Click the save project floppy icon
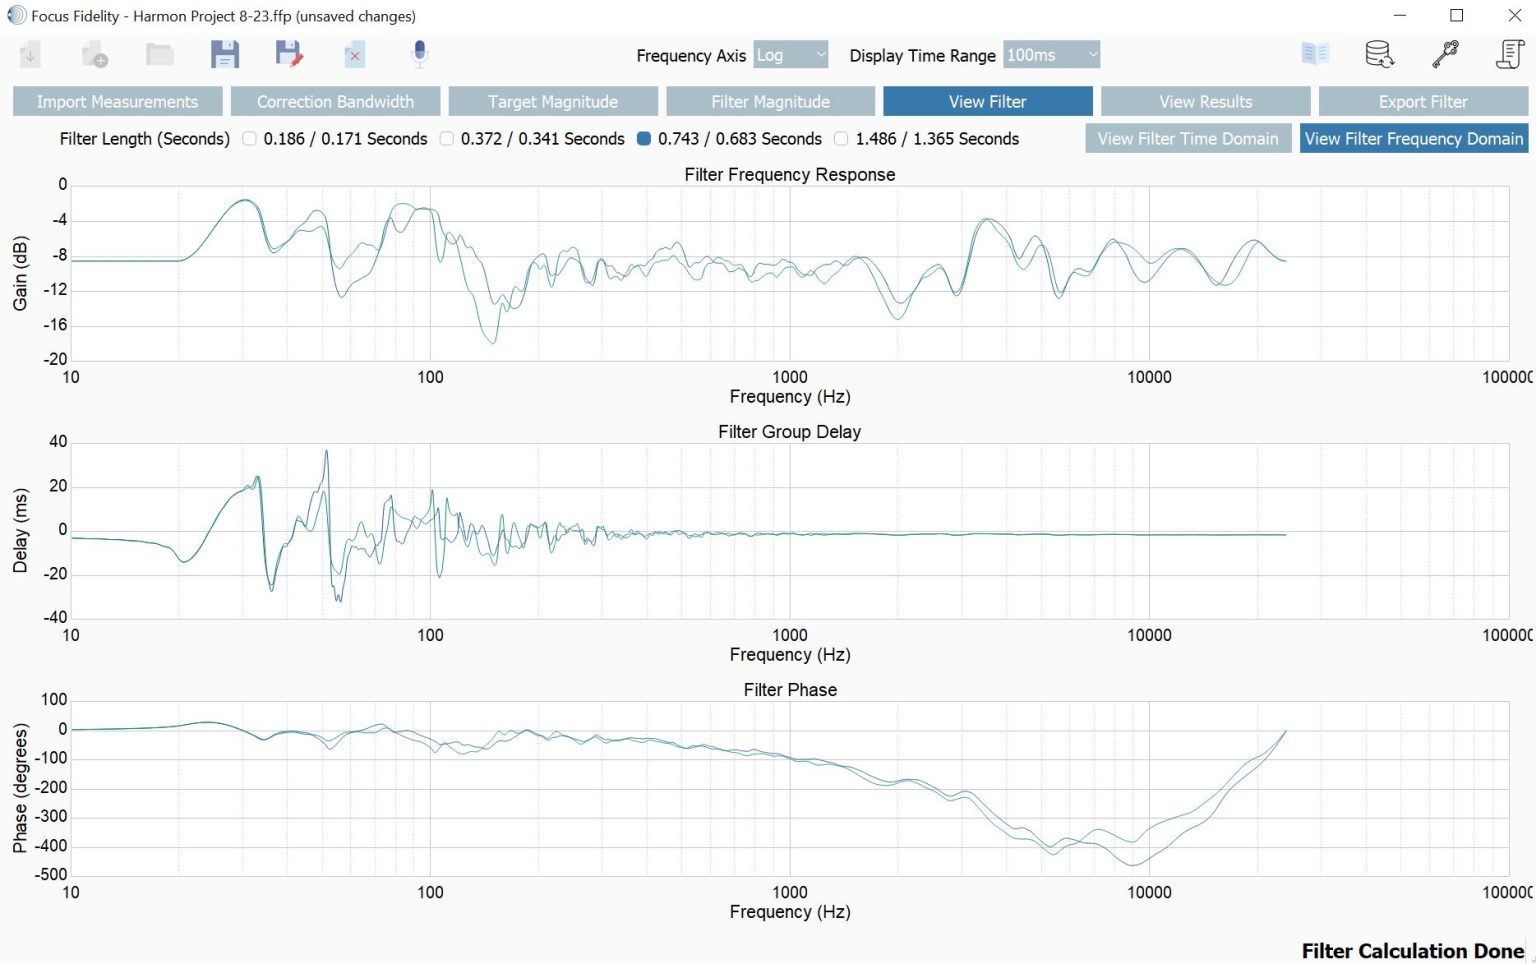1536x964 pixels. point(225,54)
